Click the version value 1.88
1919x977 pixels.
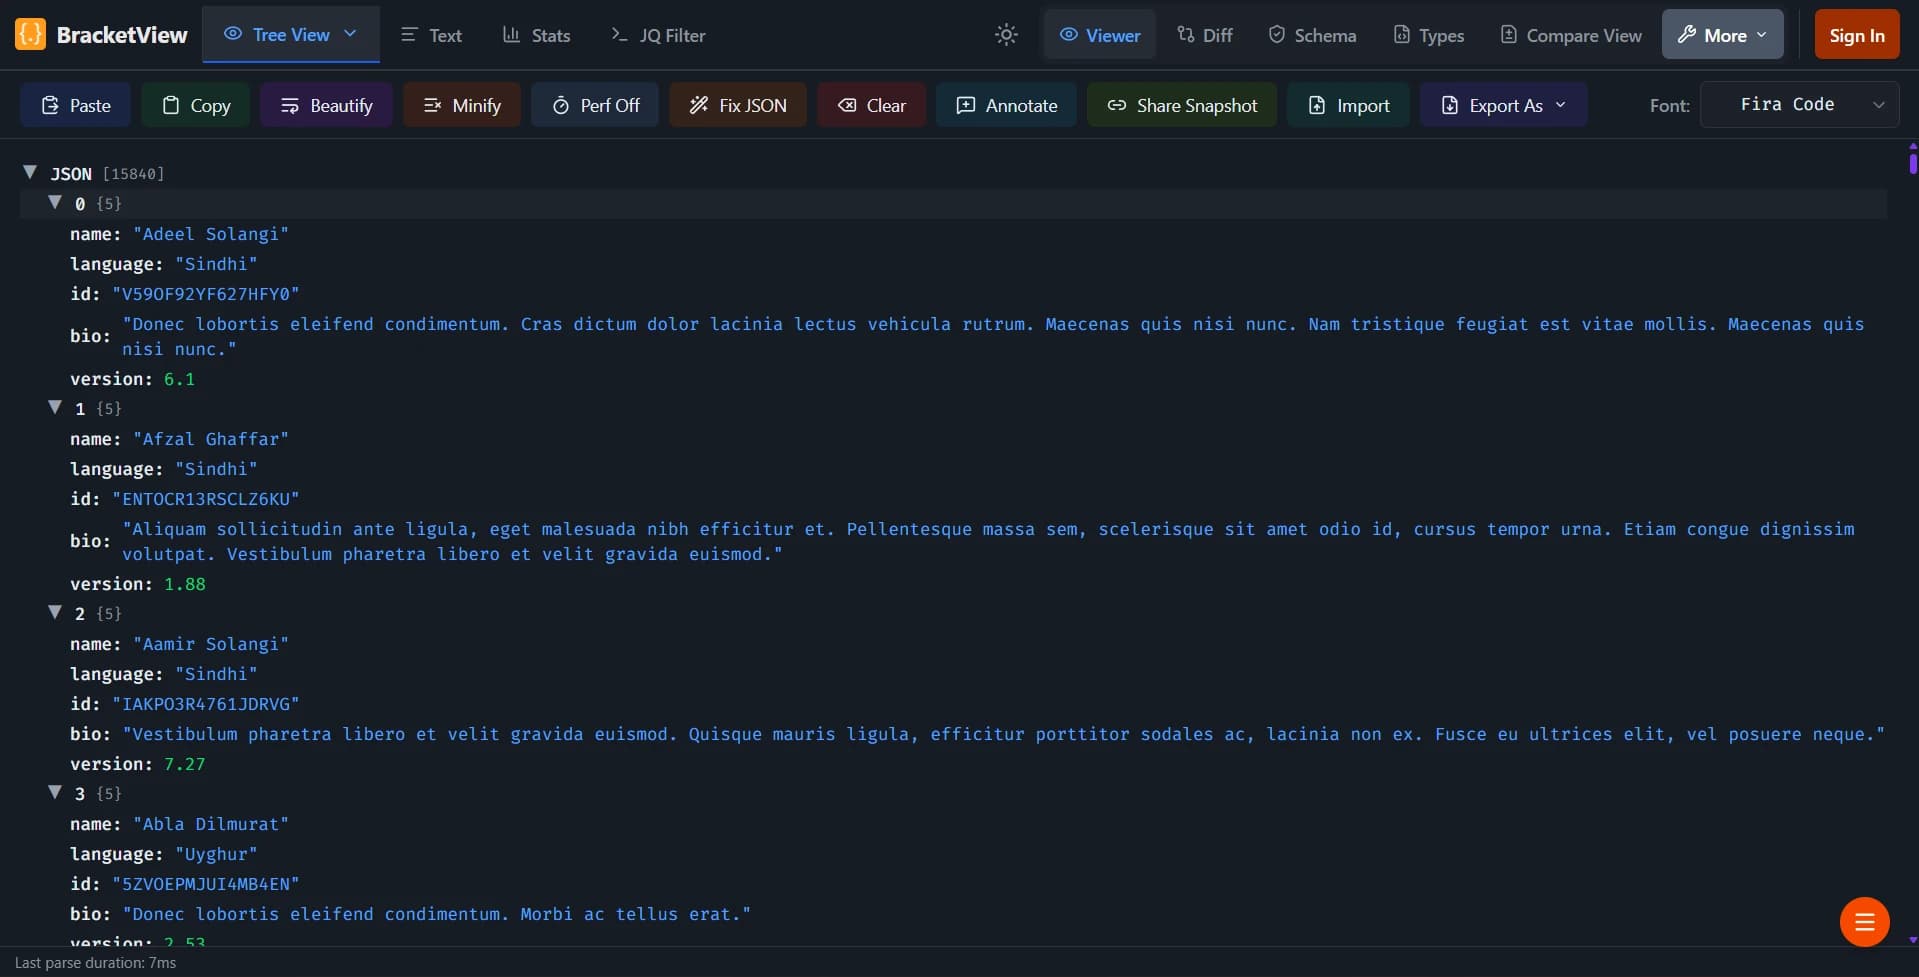[x=185, y=584]
